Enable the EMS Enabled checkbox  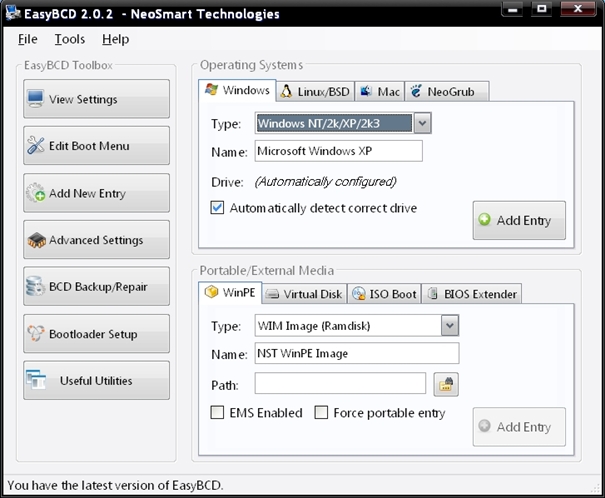[217, 412]
